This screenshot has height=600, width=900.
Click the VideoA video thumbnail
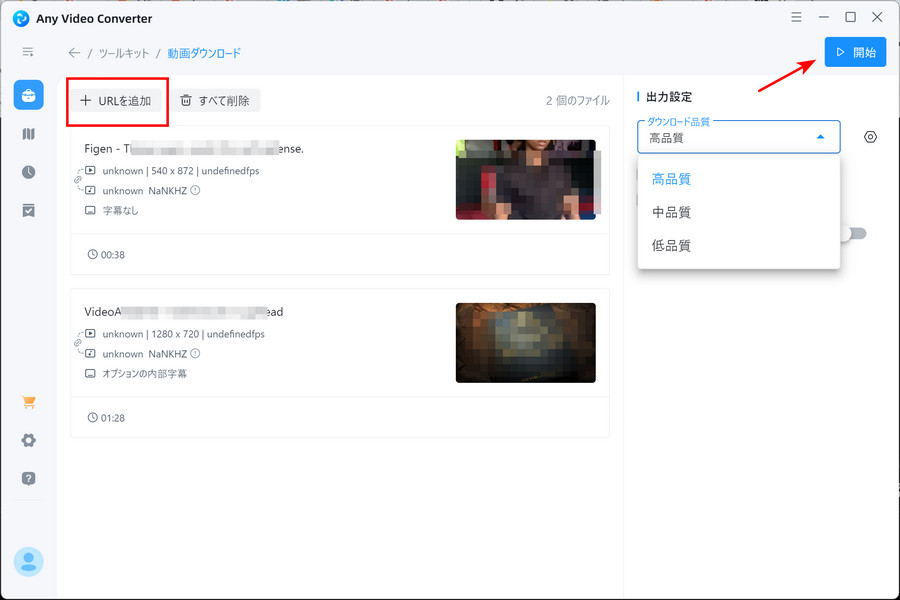[526, 343]
